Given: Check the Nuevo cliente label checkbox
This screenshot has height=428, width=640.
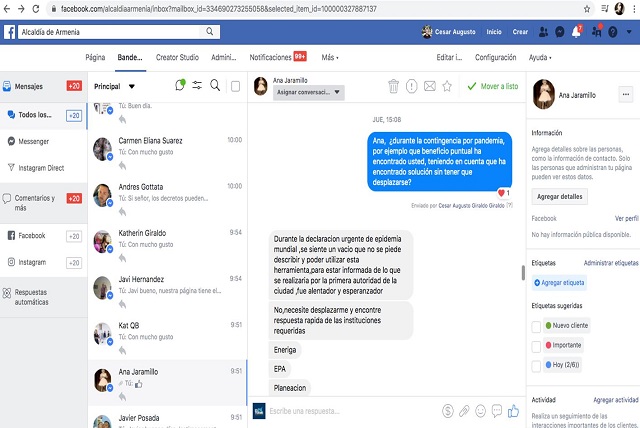Looking at the screenshot, I should pos(536,326).
